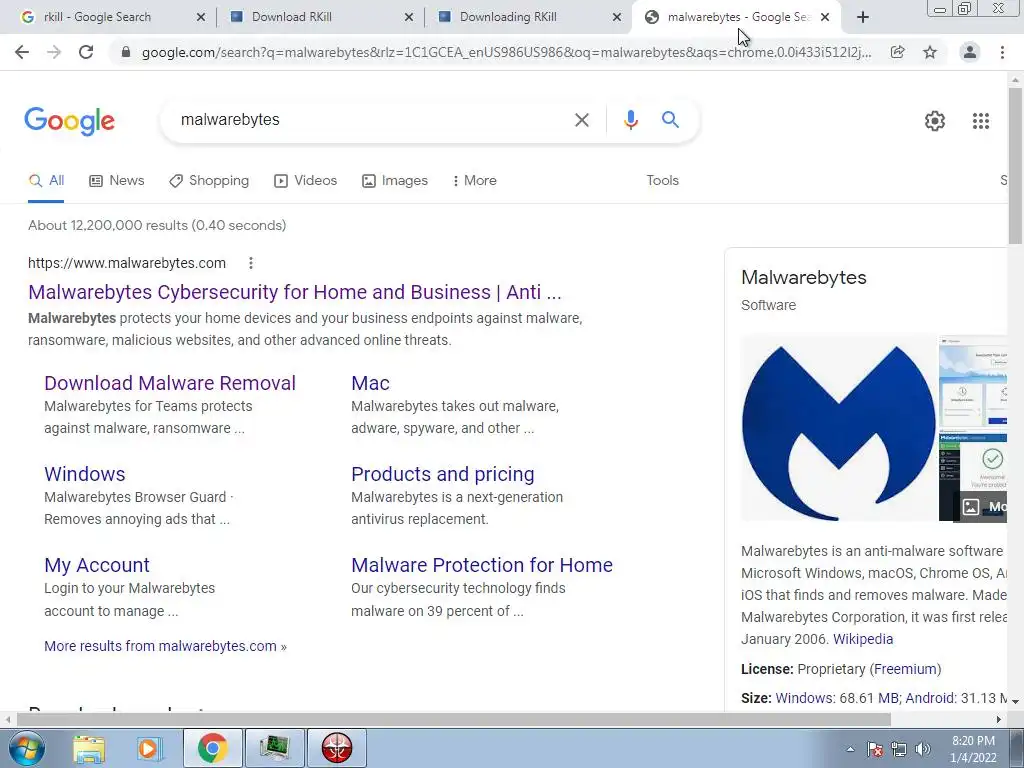The width and height of the screenshot is (1024, 768).
Task: Open Malwarebytes Cybersecurity for Home and Business result
Action: coord(295,292)
